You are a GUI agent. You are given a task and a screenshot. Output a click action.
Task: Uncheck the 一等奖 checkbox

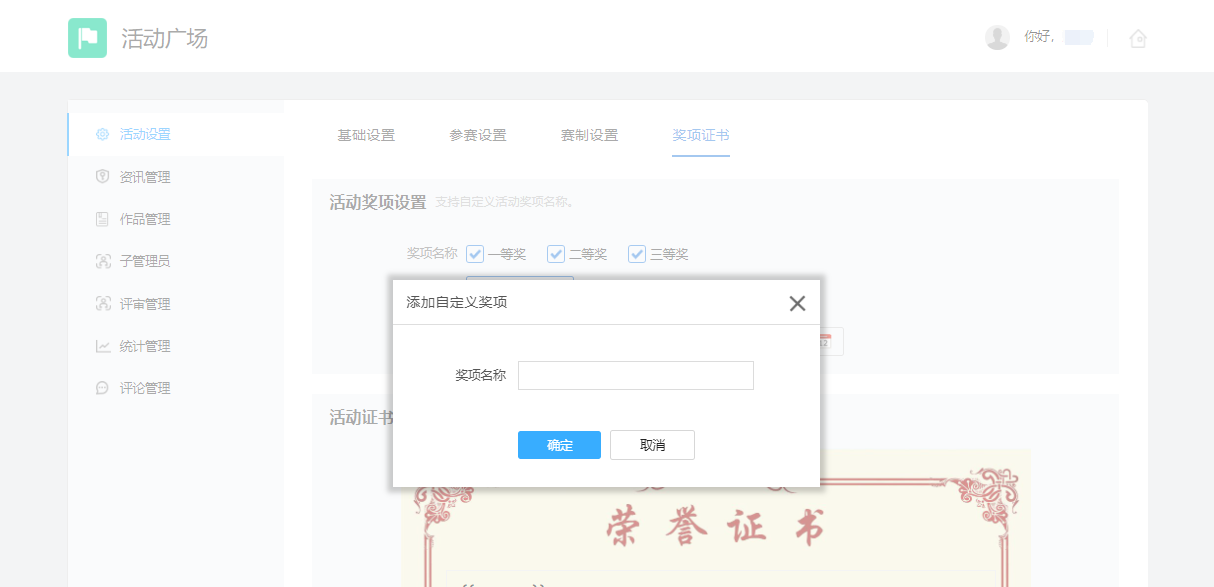(x=475, y=254)
